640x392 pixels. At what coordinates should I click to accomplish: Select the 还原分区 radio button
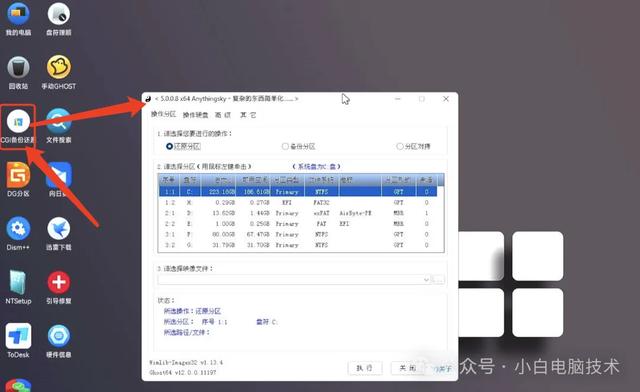coord(169,146)
